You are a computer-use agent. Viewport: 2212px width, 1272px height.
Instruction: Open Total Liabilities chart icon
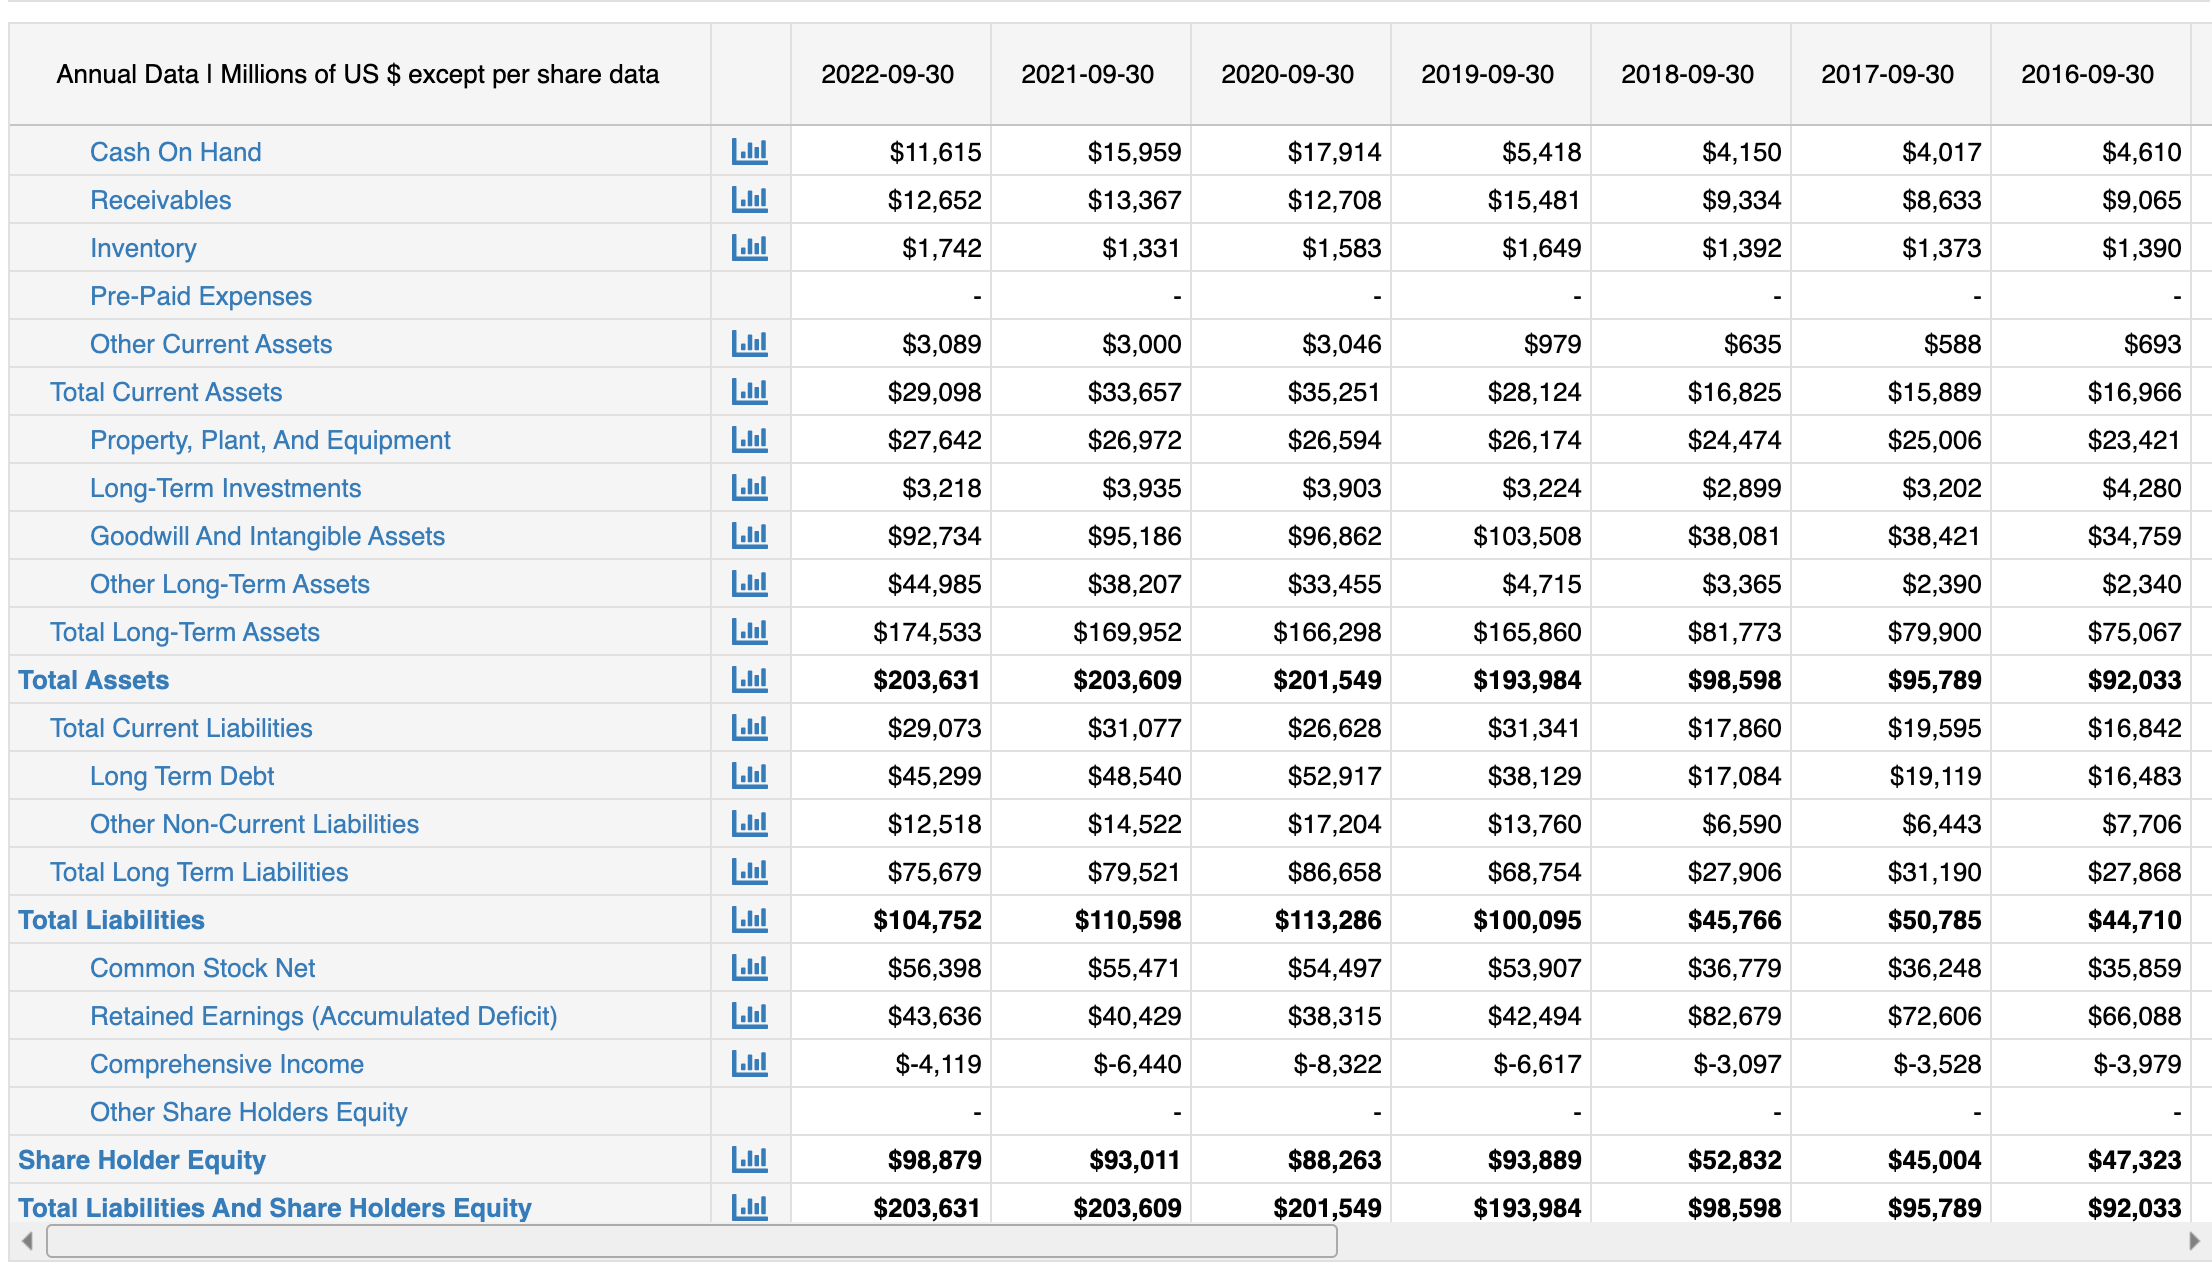(749, 920)
